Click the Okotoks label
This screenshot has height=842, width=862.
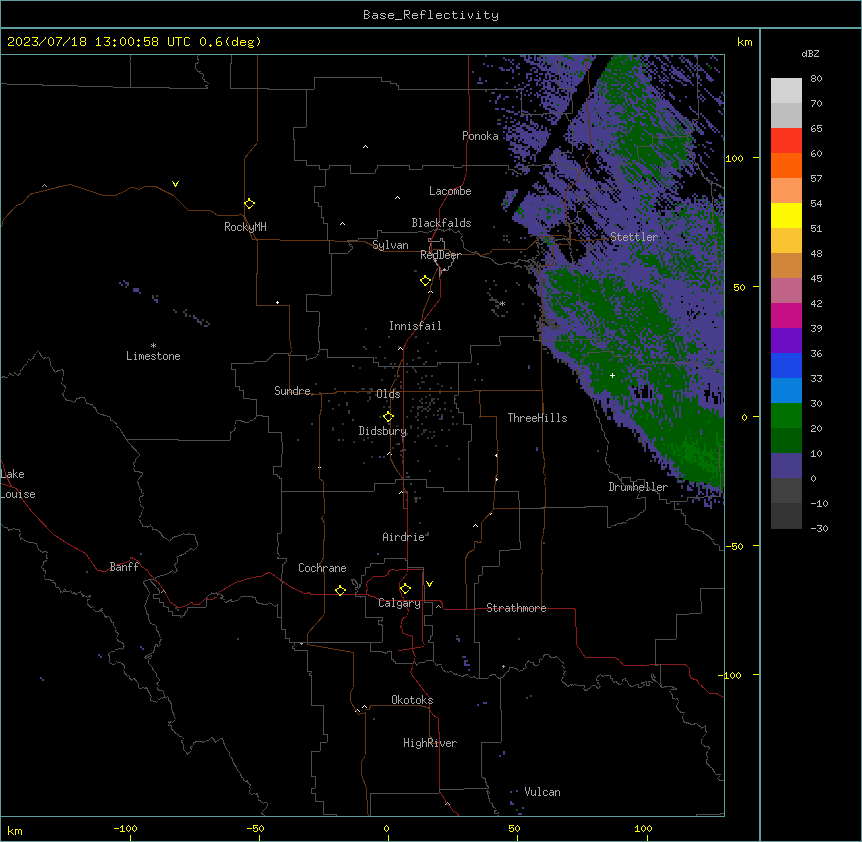[x=412, y=700]
